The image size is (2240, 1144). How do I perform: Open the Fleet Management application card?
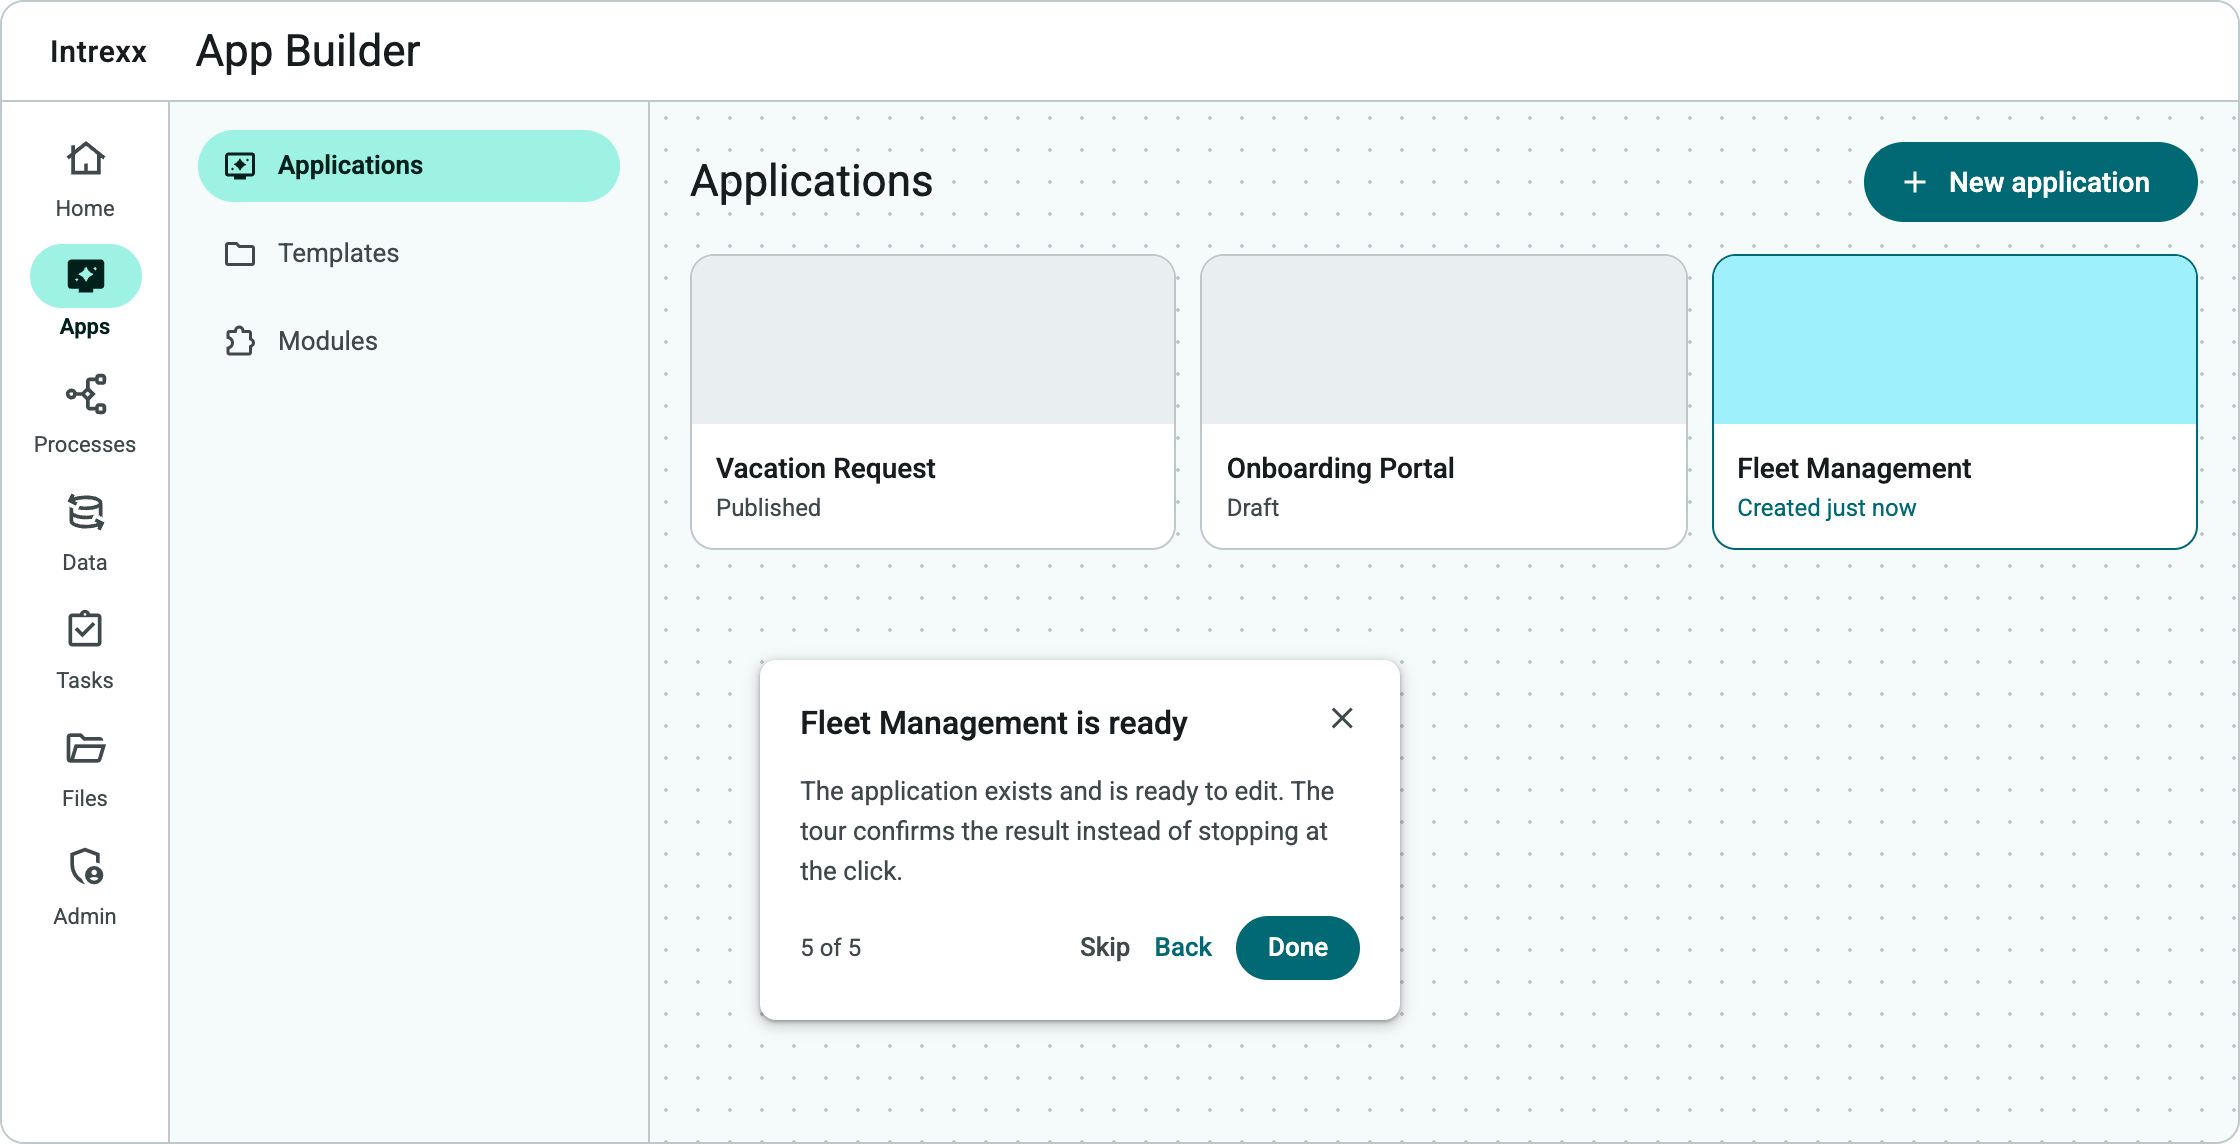(1955, 402)
